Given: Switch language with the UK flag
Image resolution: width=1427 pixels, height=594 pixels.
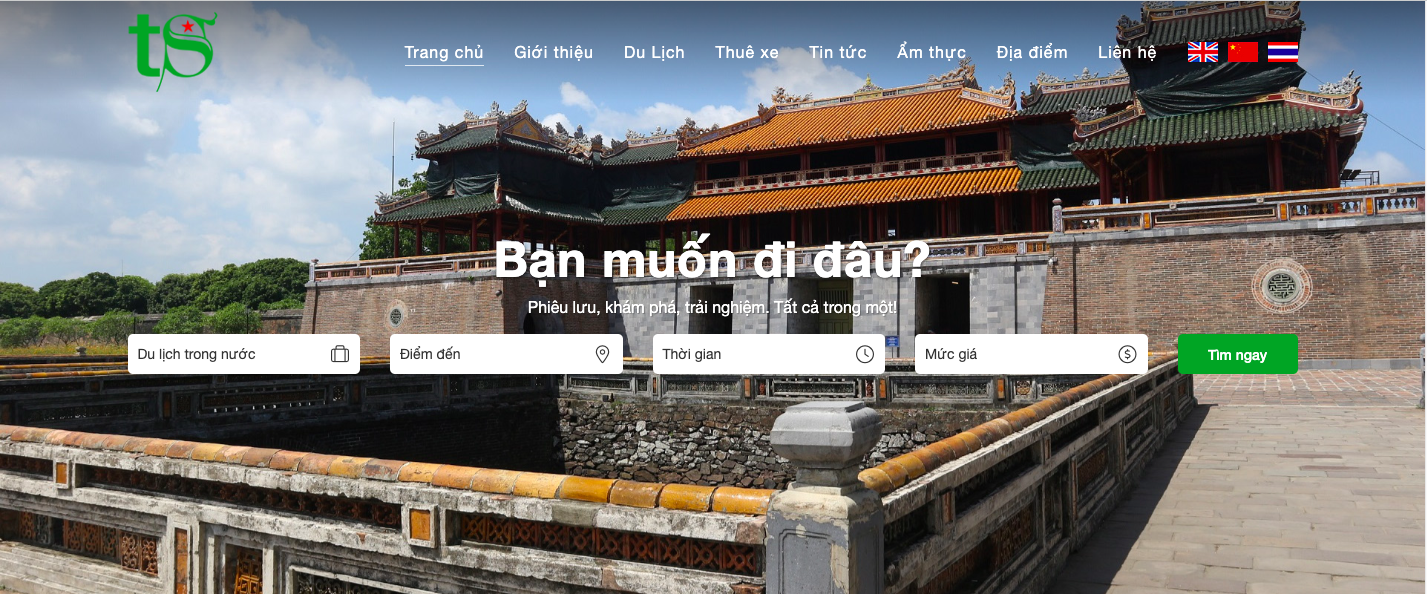Looking at the screenshot, I should [x=1202, y=52].
